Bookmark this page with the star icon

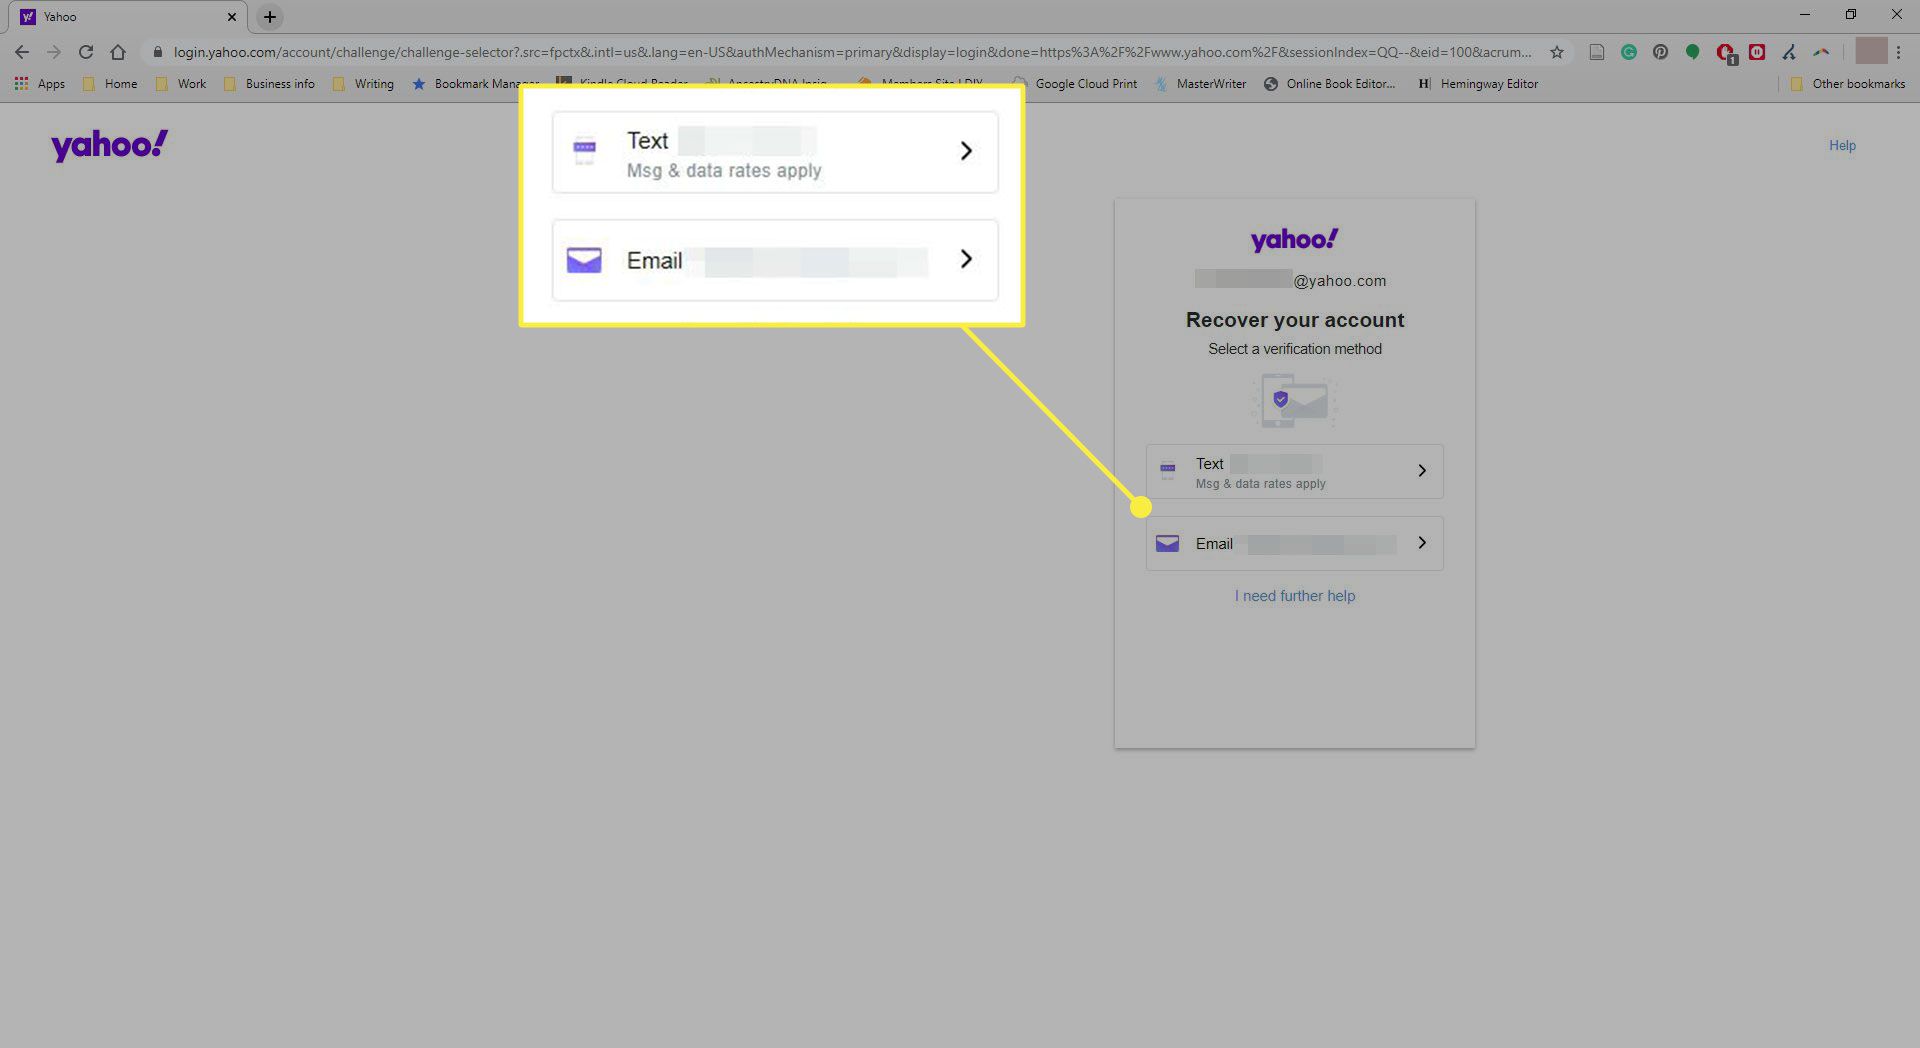pyautogui.click(x=1557, y=52)
